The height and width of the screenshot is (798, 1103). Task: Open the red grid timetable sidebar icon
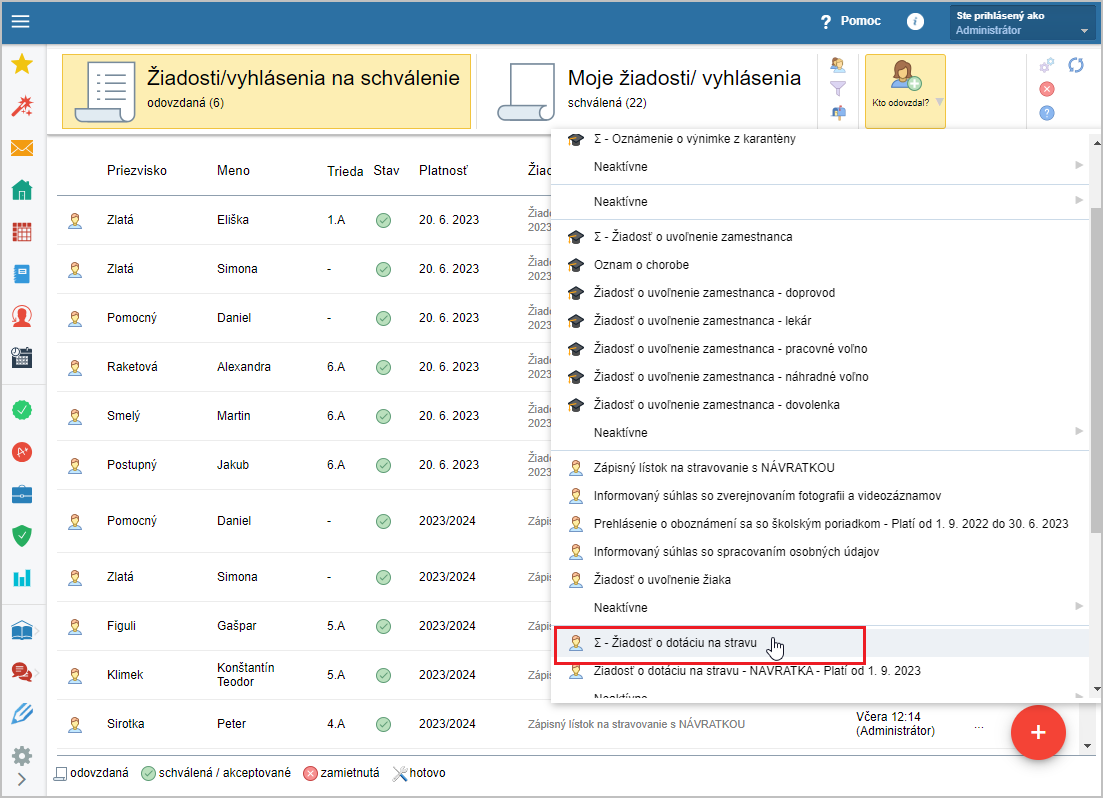[x=22, y=232]
